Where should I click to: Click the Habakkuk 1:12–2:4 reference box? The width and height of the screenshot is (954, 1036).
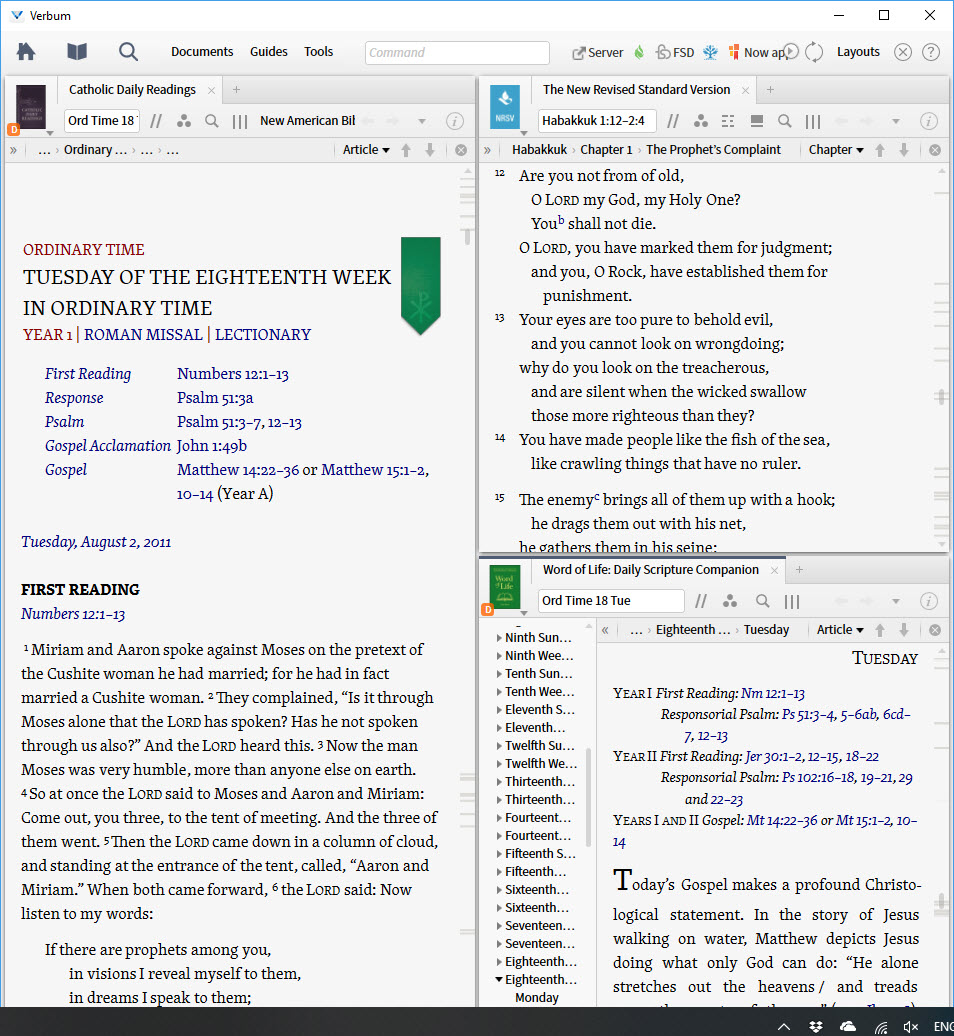click(597, 121)
